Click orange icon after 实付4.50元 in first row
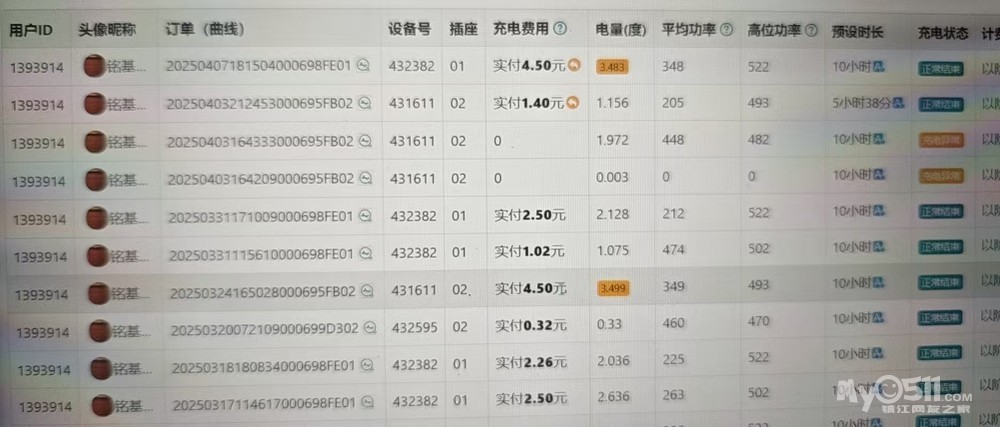 coord(574,66)
